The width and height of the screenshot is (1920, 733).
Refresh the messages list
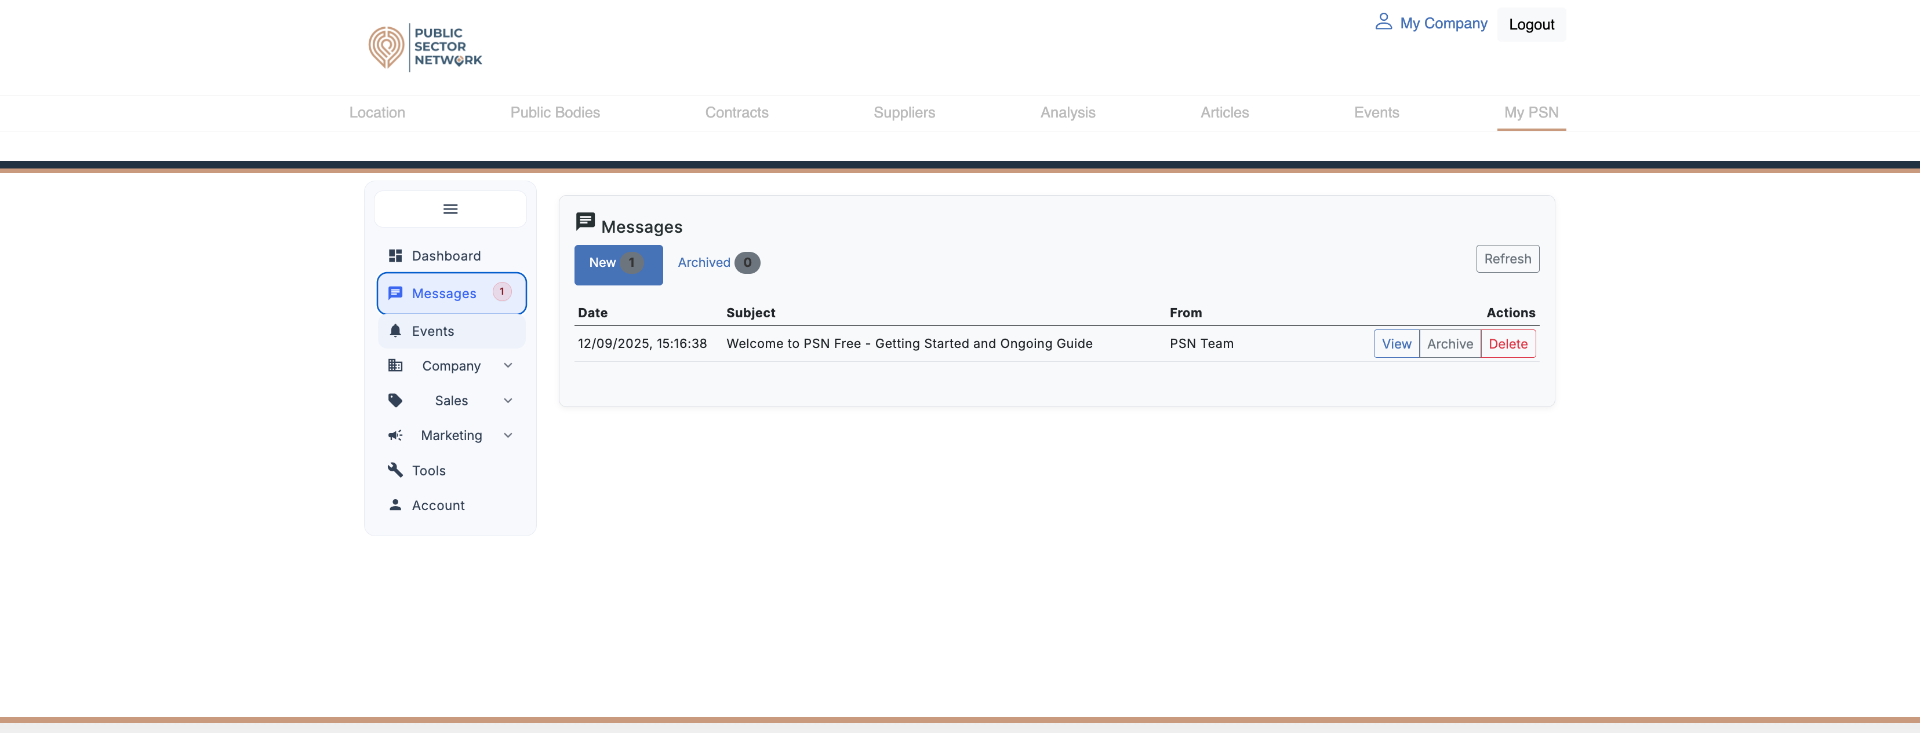(x=1508, y=259)
